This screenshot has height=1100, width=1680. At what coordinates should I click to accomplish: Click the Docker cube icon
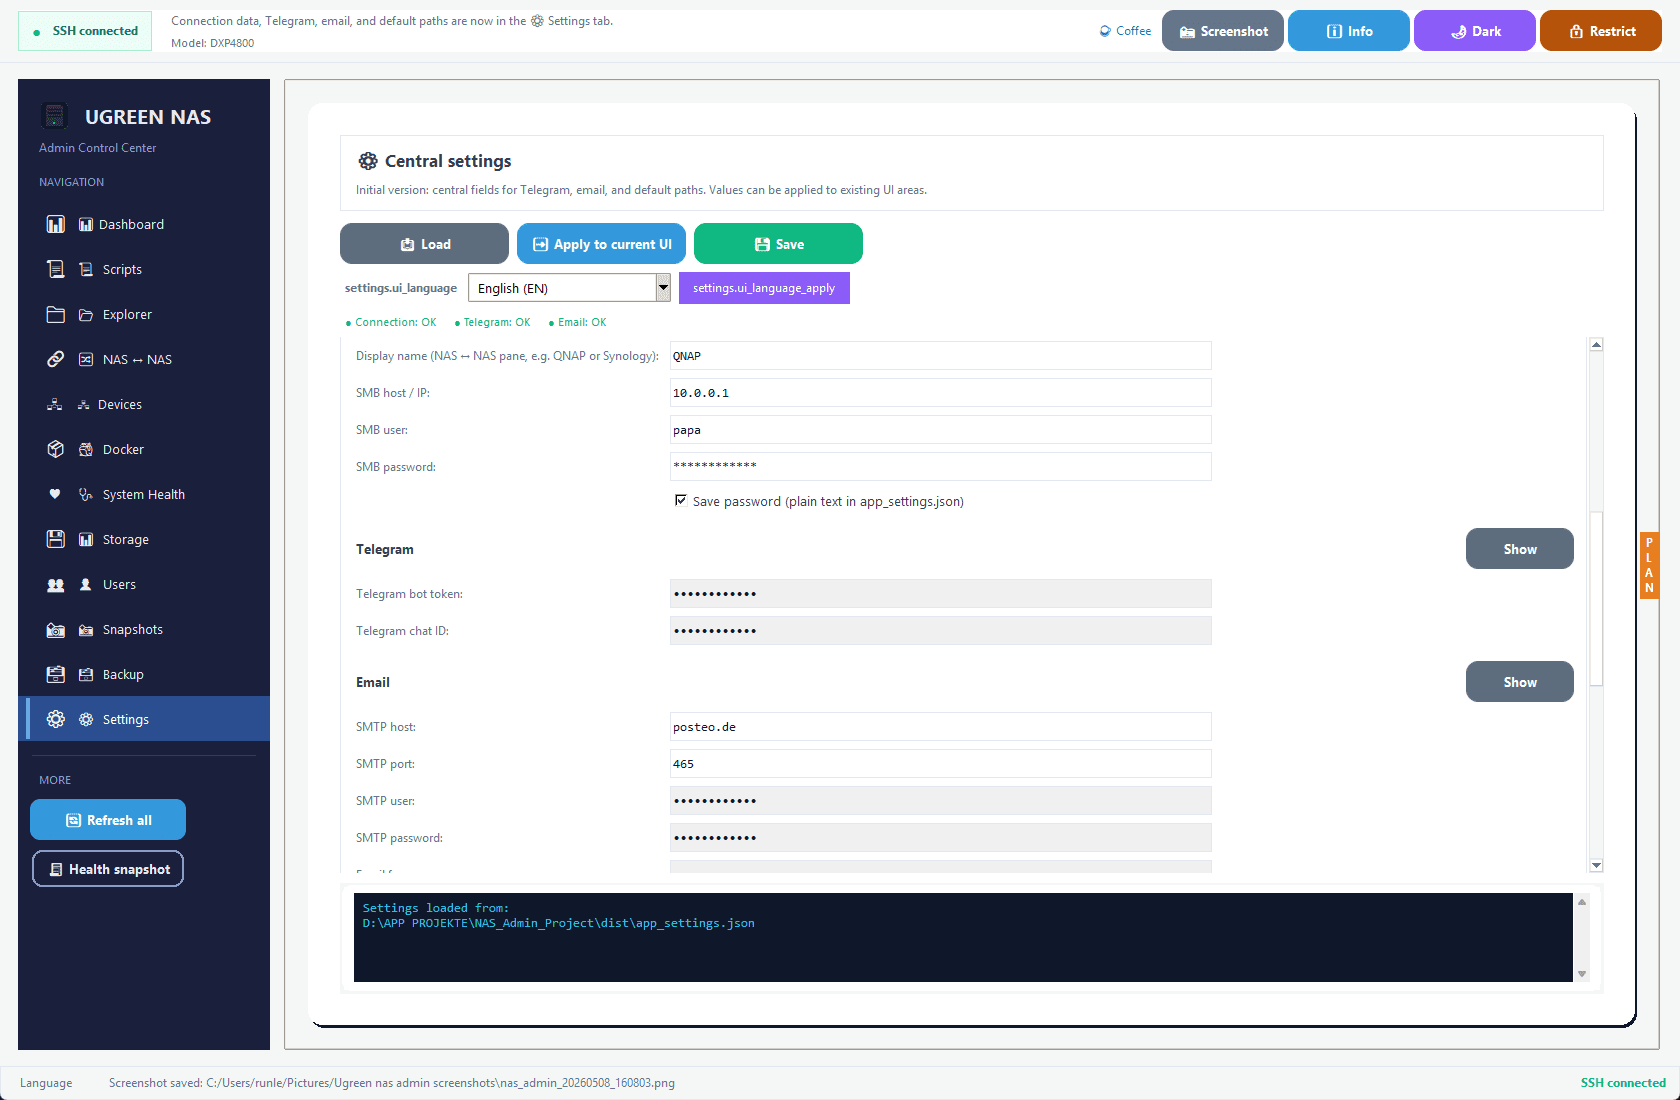pos(56,449)
